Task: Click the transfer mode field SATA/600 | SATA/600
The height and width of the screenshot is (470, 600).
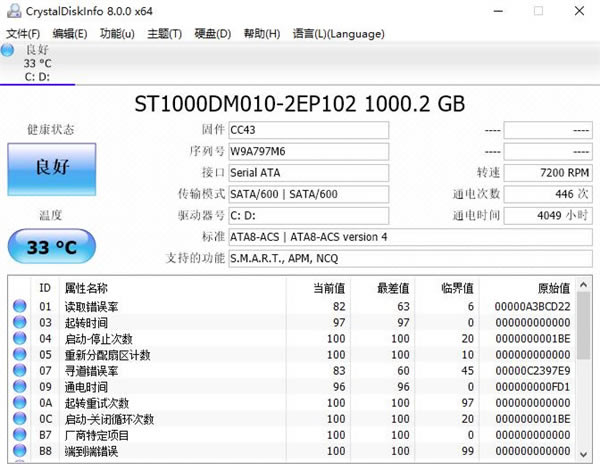Action: [x=308, y=194]
